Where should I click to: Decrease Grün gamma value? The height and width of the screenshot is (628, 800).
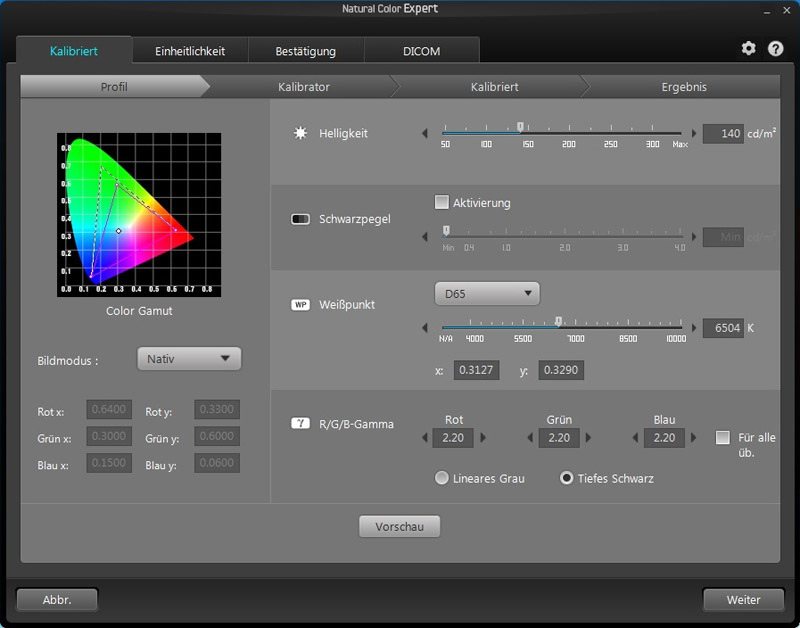[x=530, y=438]
